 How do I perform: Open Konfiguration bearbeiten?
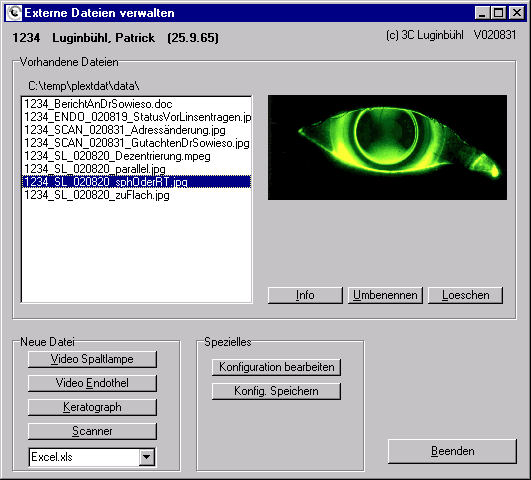[276, 367]
